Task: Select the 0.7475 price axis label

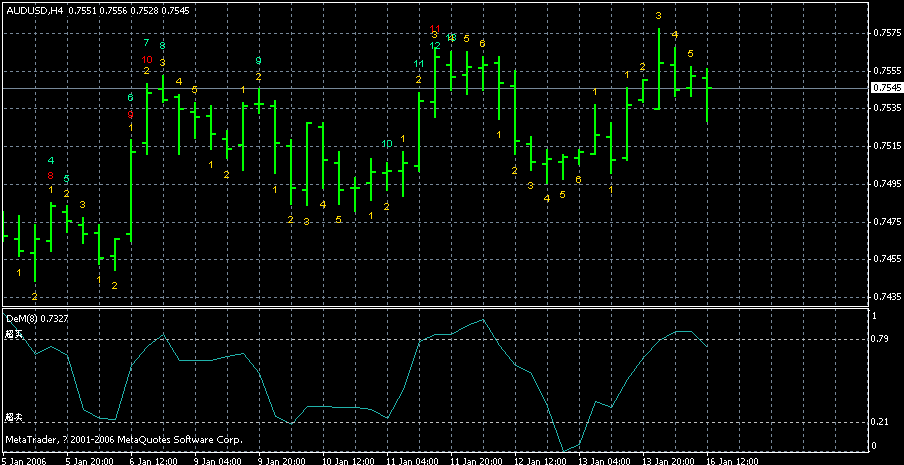Action: (886, 222)
